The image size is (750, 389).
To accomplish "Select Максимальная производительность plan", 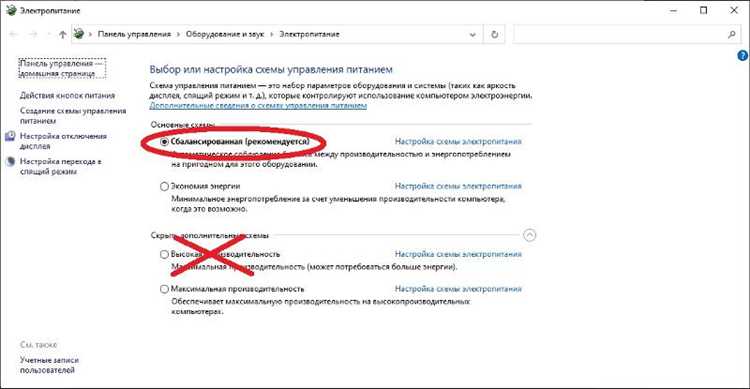I will (164, 289).
